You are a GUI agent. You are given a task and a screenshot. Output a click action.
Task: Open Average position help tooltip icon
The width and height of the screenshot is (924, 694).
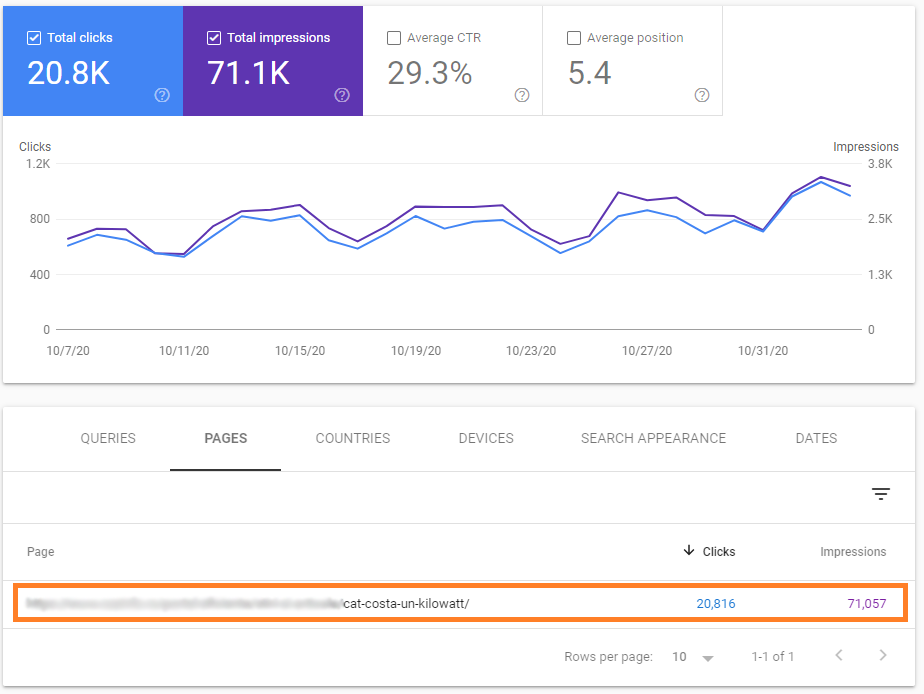[702, 95]
